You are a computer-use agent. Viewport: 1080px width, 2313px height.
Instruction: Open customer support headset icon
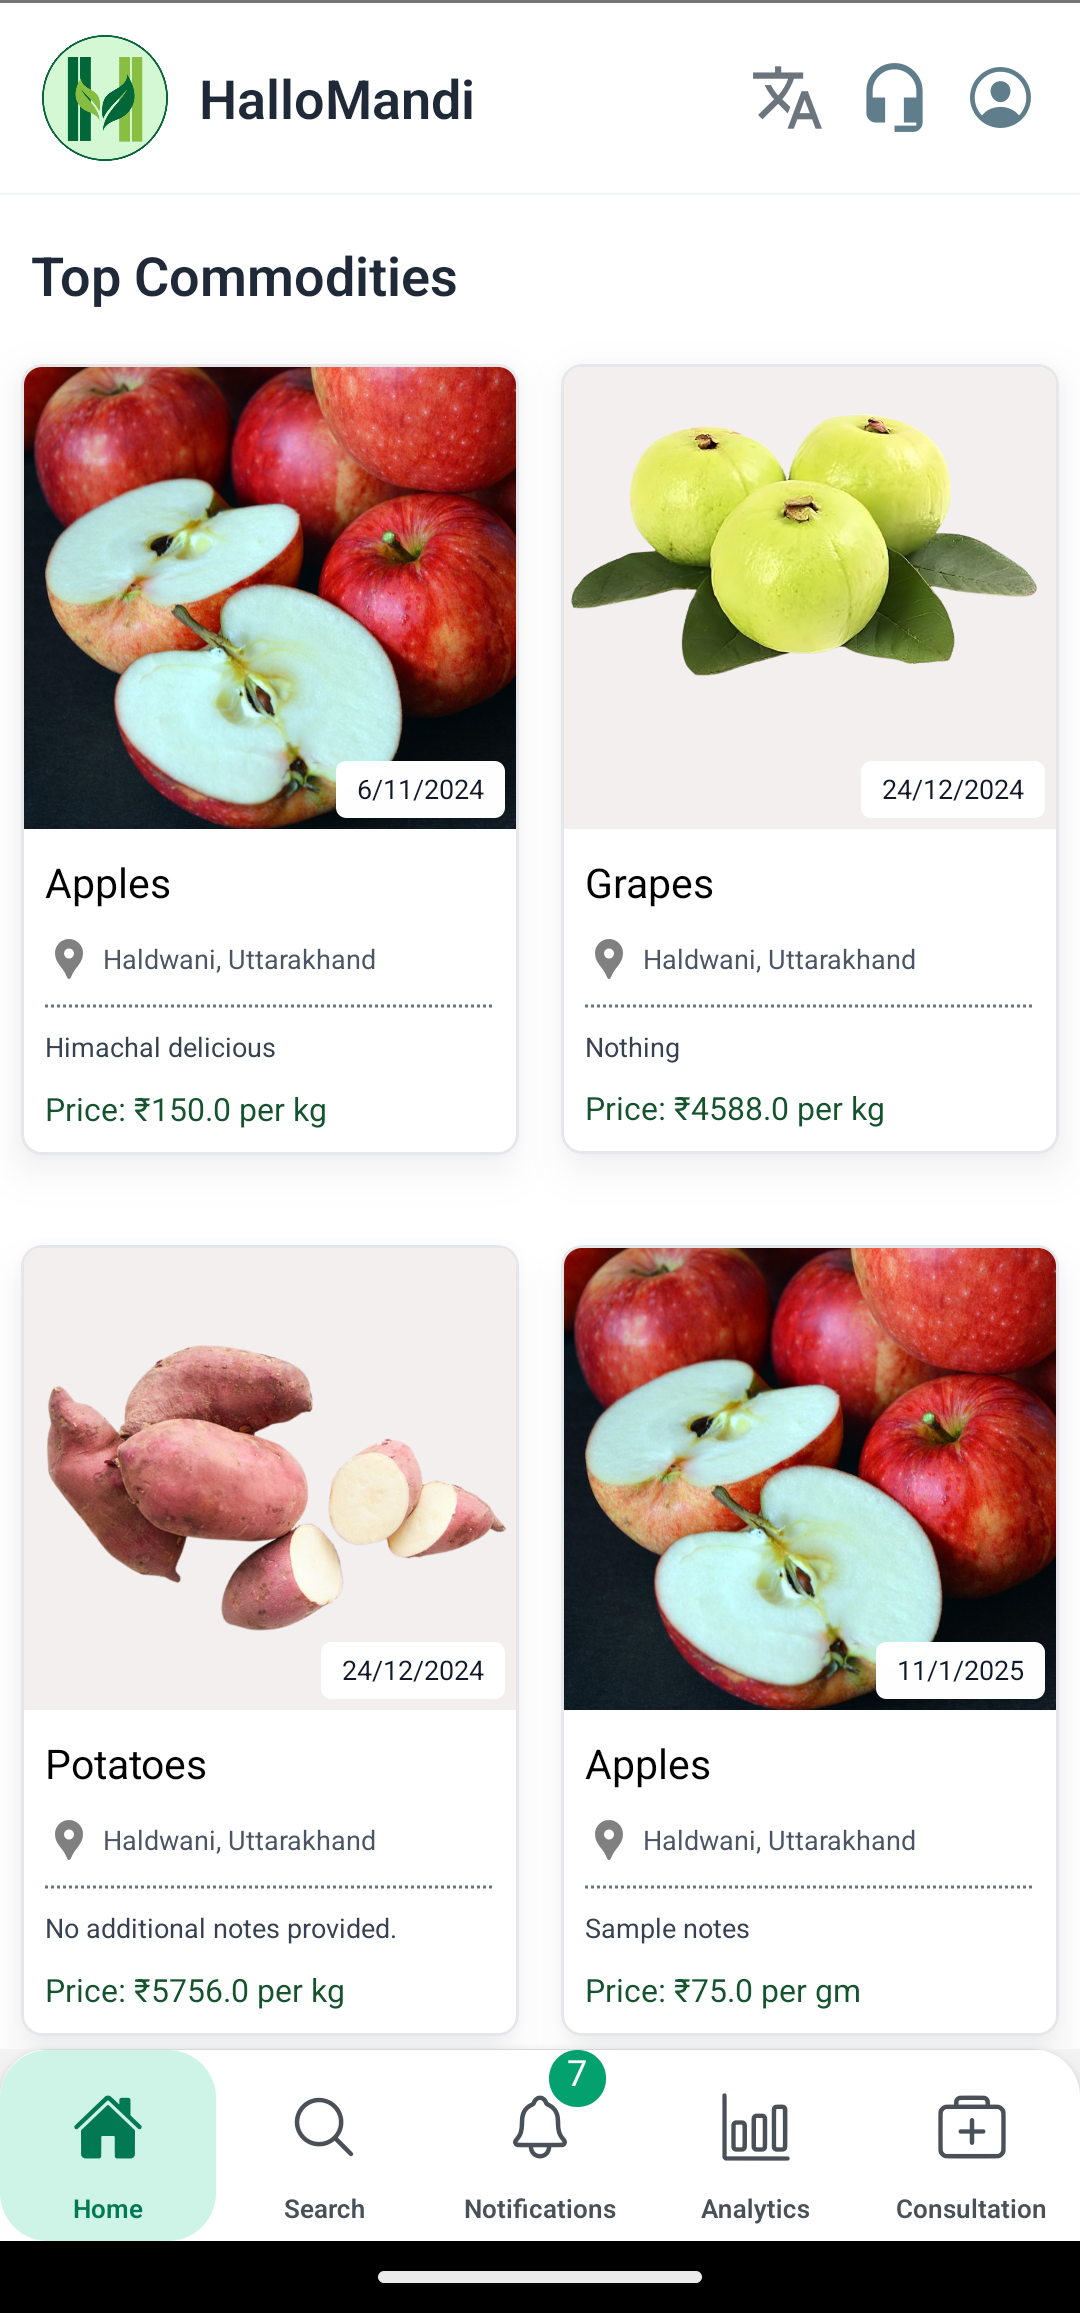pos(894,98)
